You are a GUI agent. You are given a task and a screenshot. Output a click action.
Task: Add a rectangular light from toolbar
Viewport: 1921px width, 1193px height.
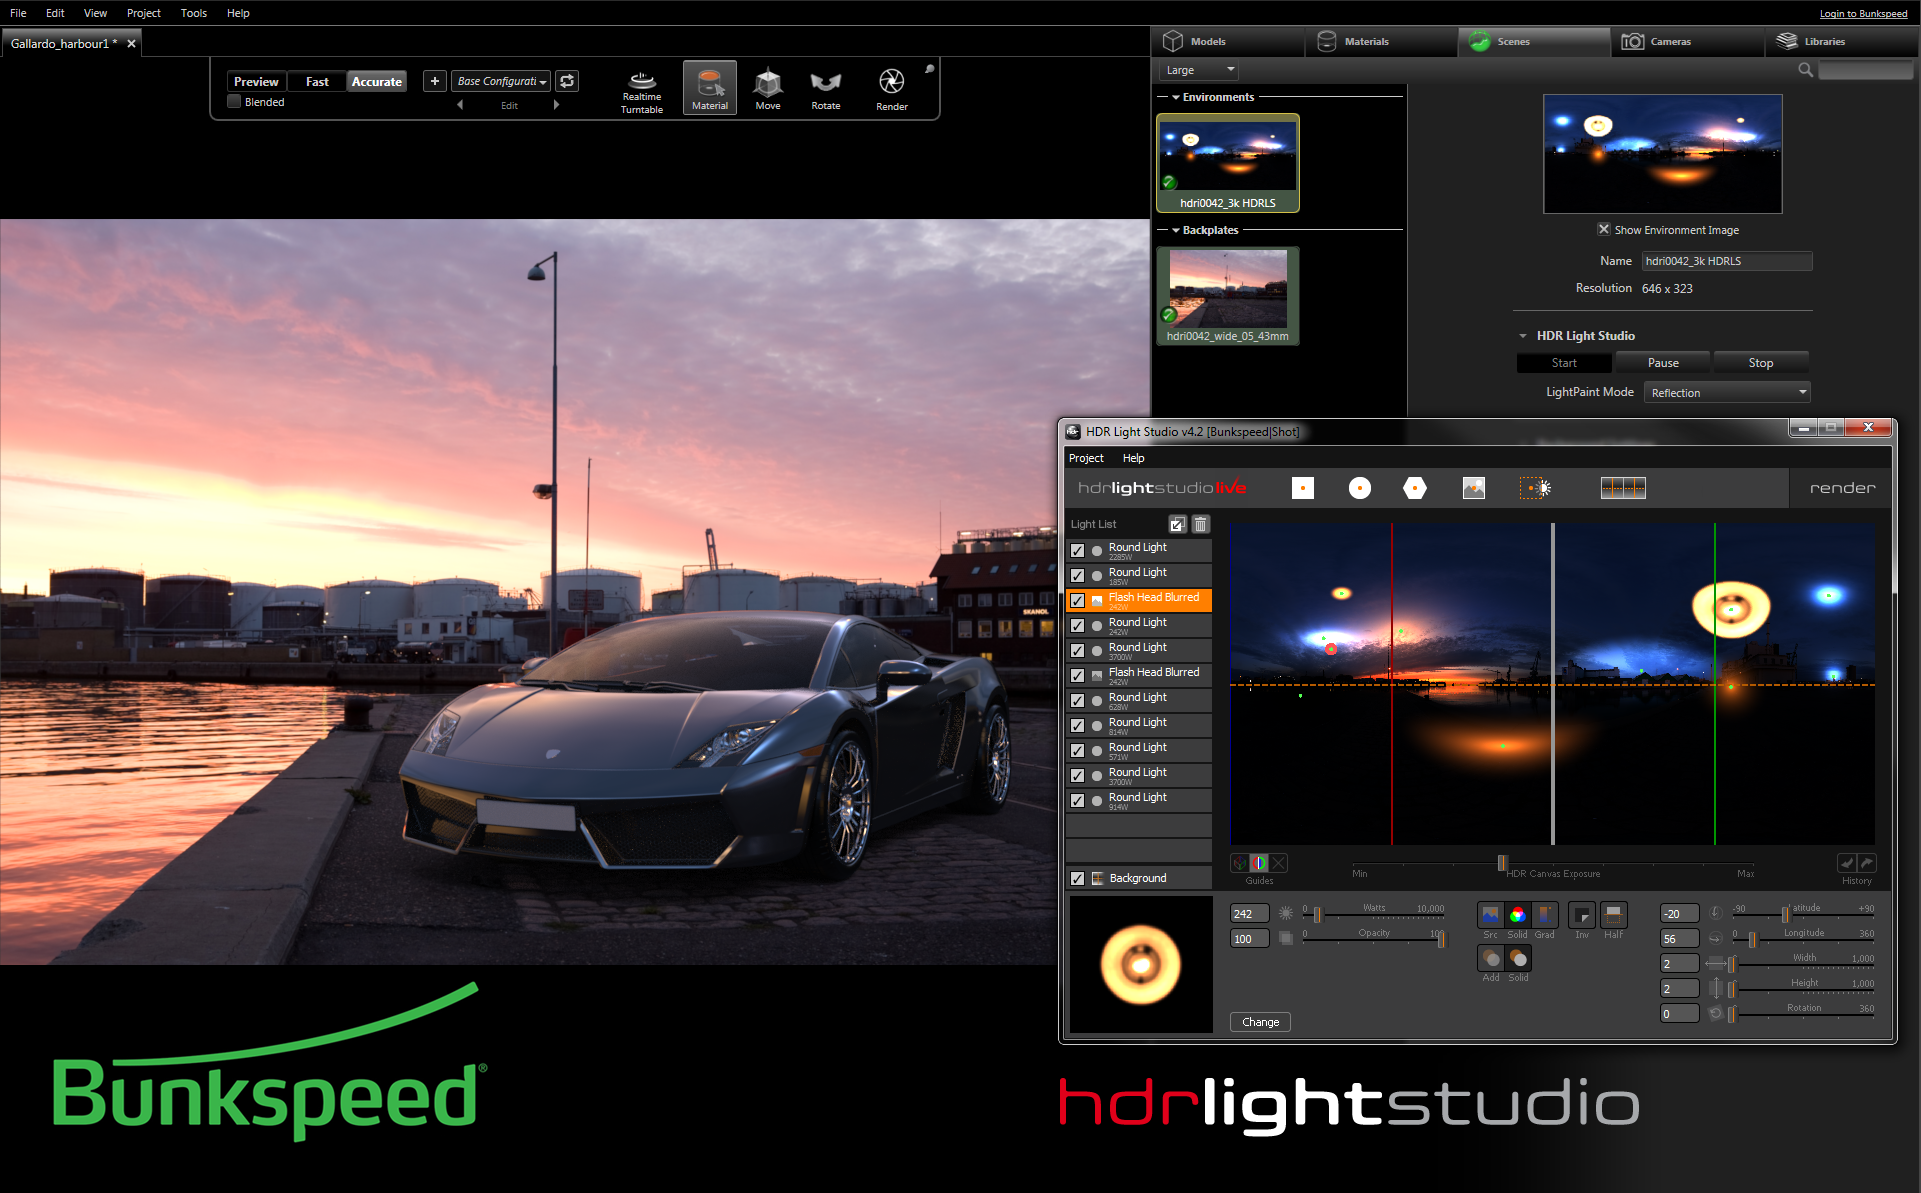(1302, 488)
